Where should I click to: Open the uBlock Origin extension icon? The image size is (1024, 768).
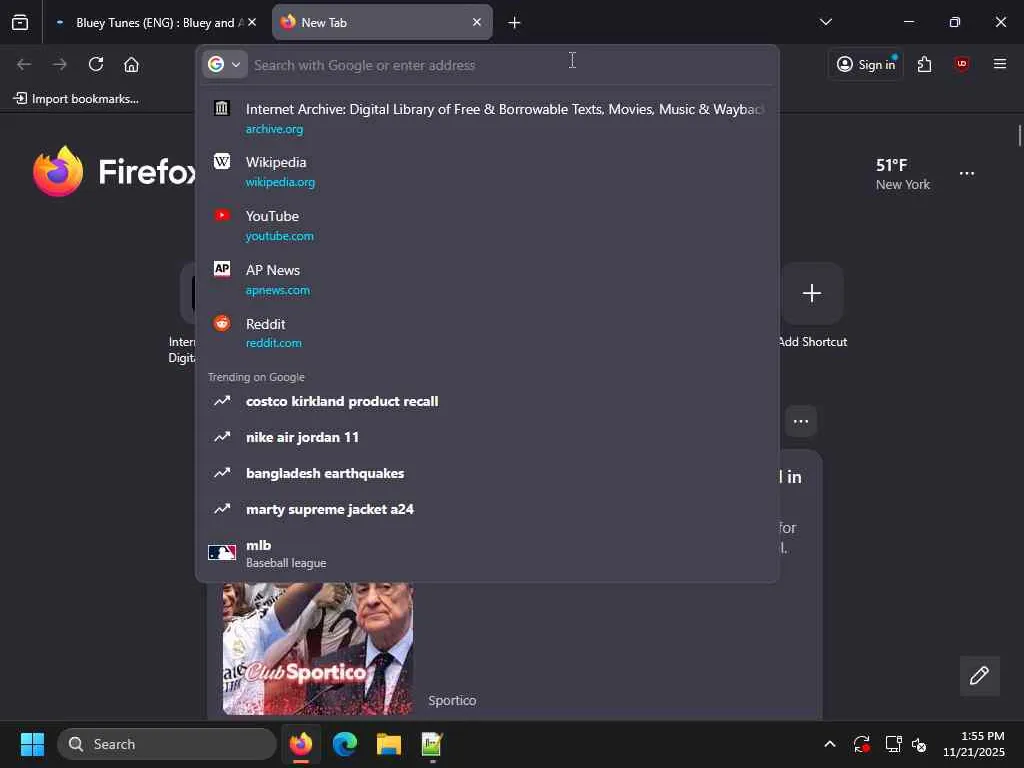coord(961,64)
